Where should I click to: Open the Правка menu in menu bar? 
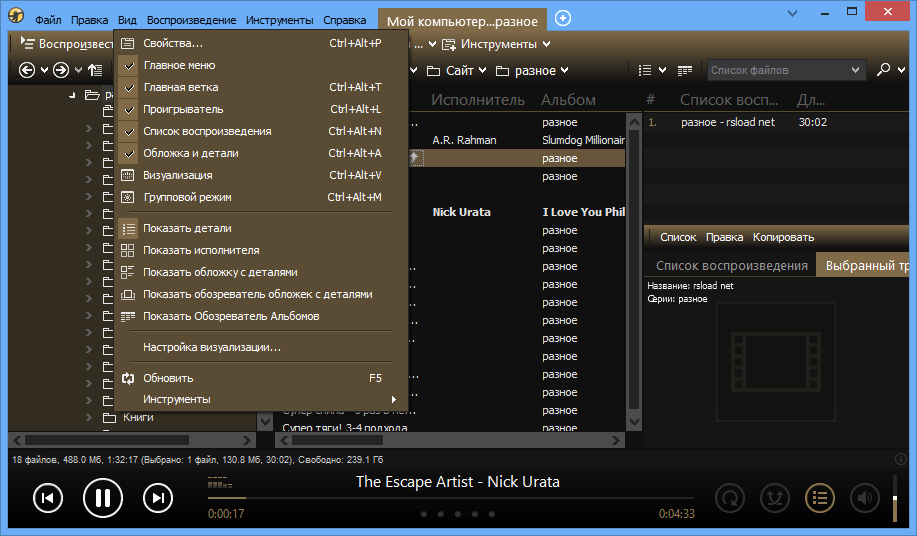pos(89,20)
